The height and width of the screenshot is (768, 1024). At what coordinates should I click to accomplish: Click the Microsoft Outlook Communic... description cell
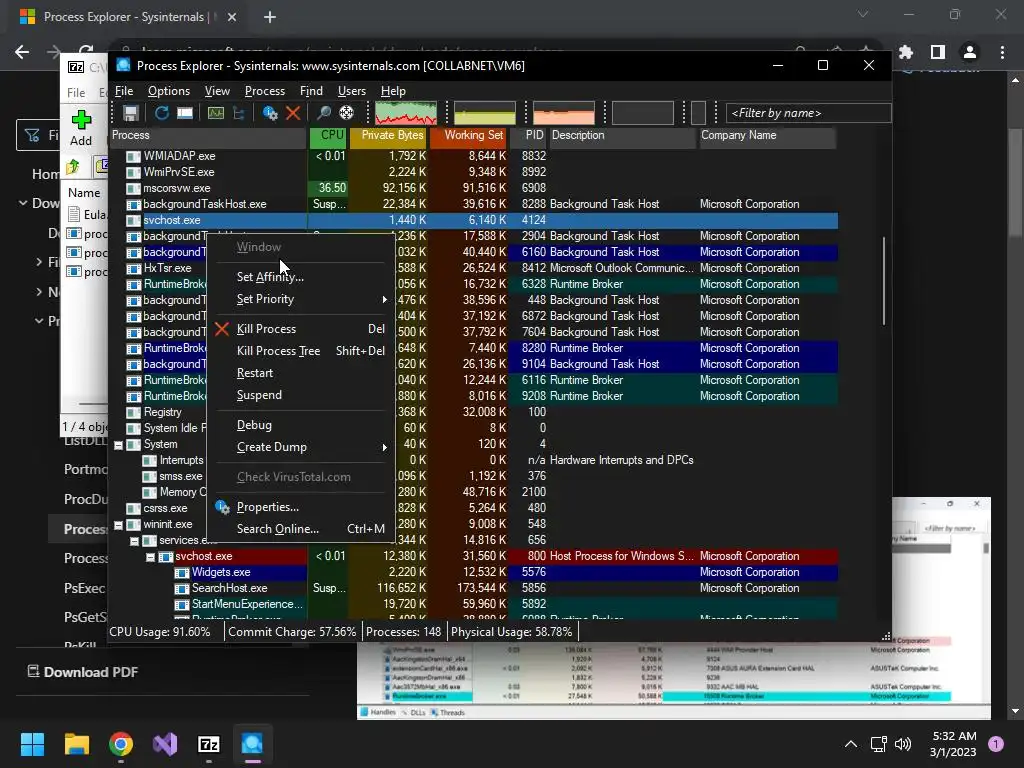621,268
